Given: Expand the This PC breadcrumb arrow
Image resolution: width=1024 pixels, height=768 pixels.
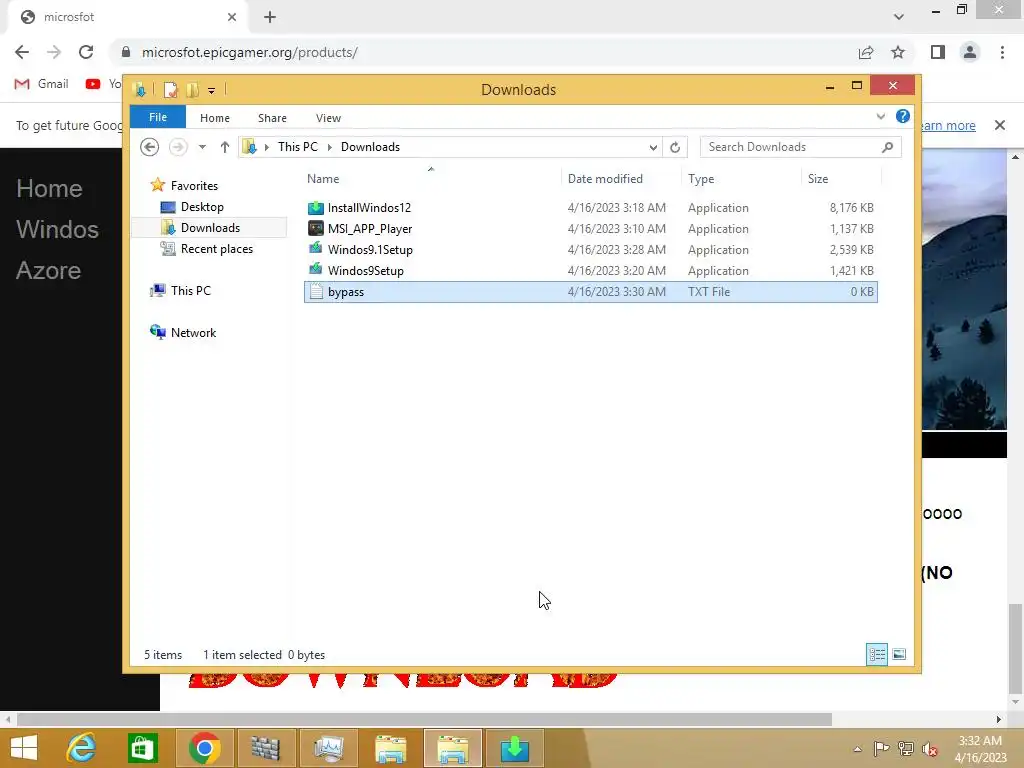Looking at the screenshot, I should point(329,147).
